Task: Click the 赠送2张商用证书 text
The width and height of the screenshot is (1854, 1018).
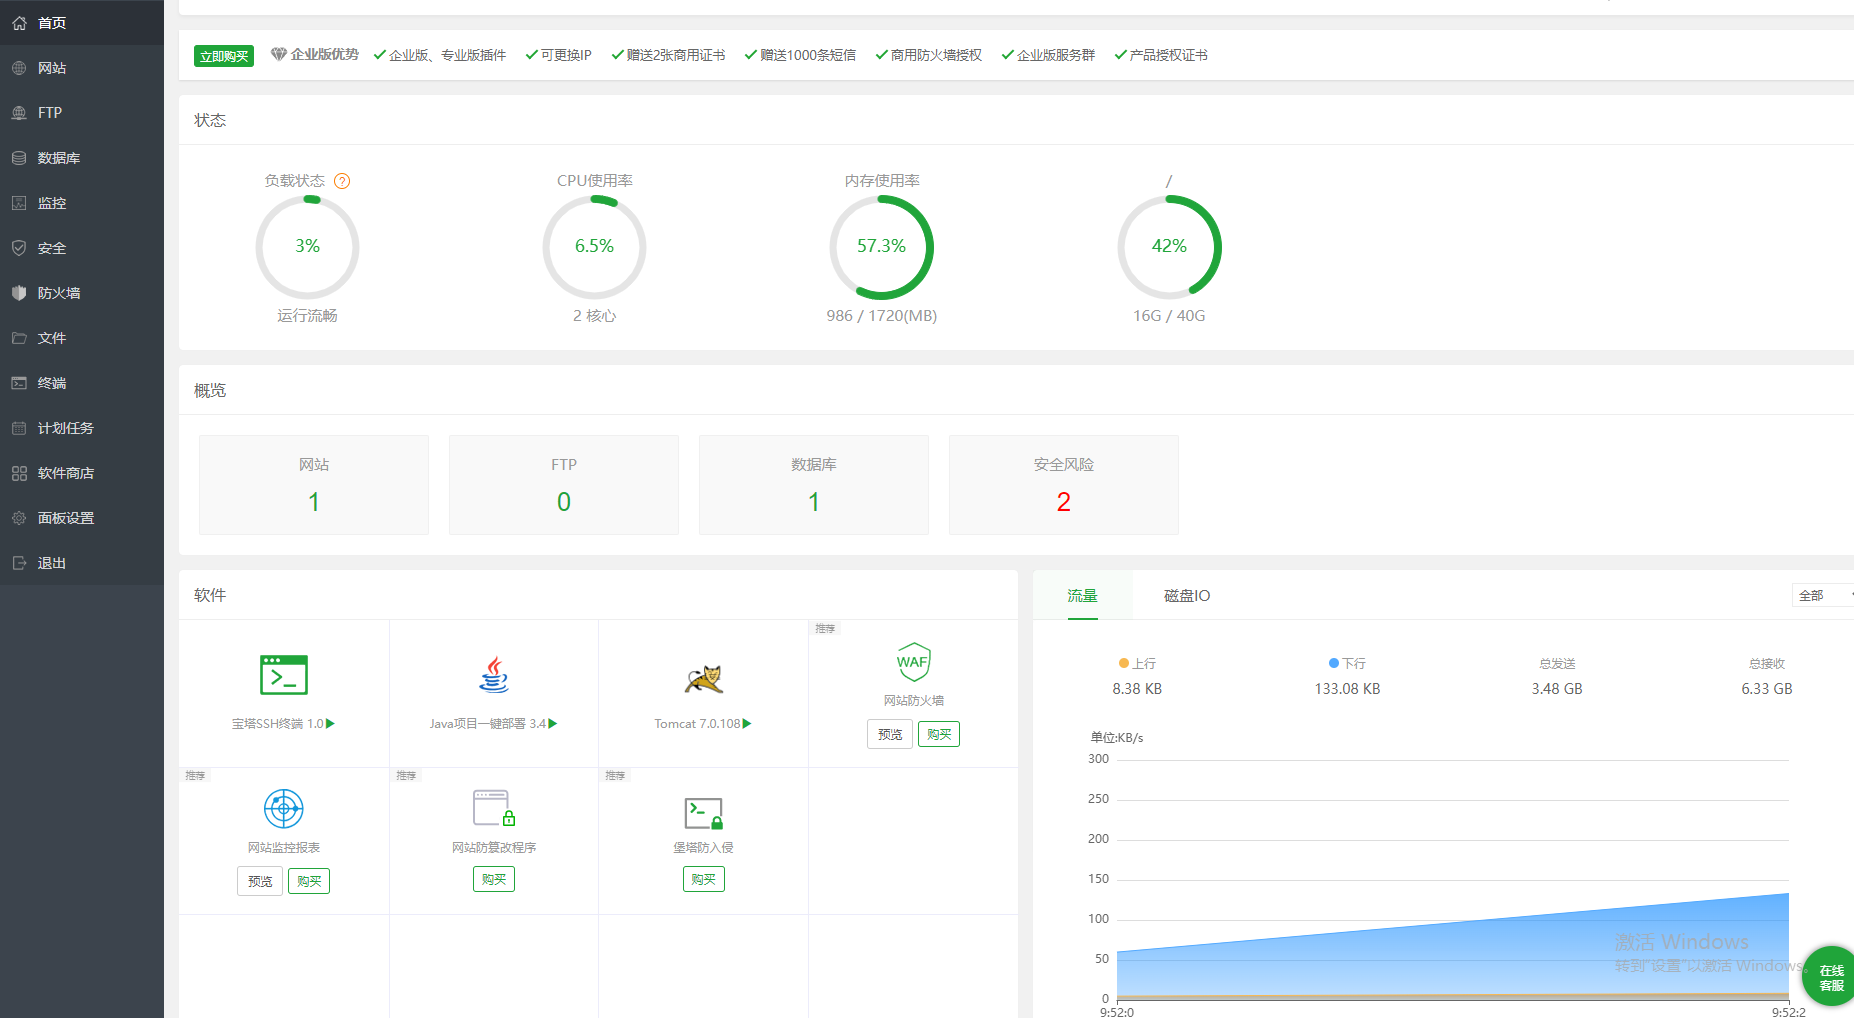Action: 676,55
